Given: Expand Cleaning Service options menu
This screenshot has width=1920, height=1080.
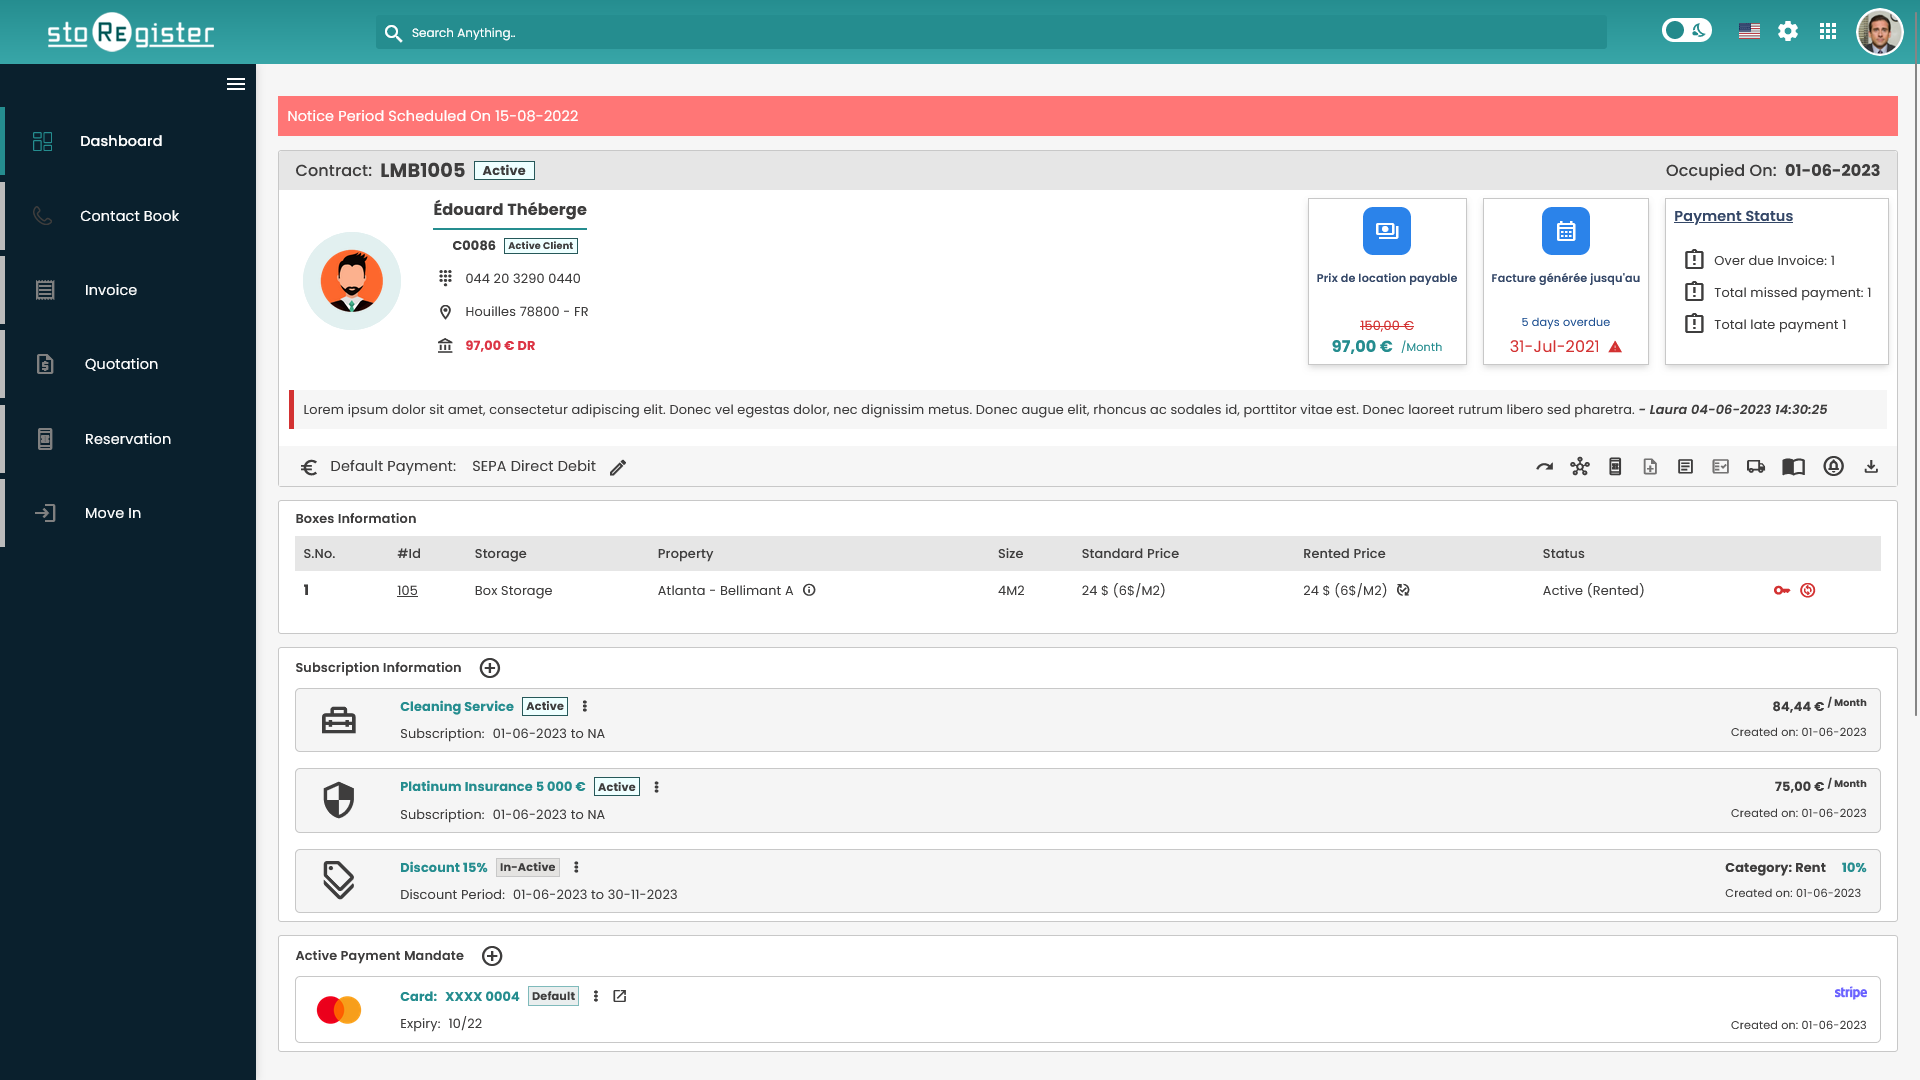Looking at the screenshot, I should point(585,705).
